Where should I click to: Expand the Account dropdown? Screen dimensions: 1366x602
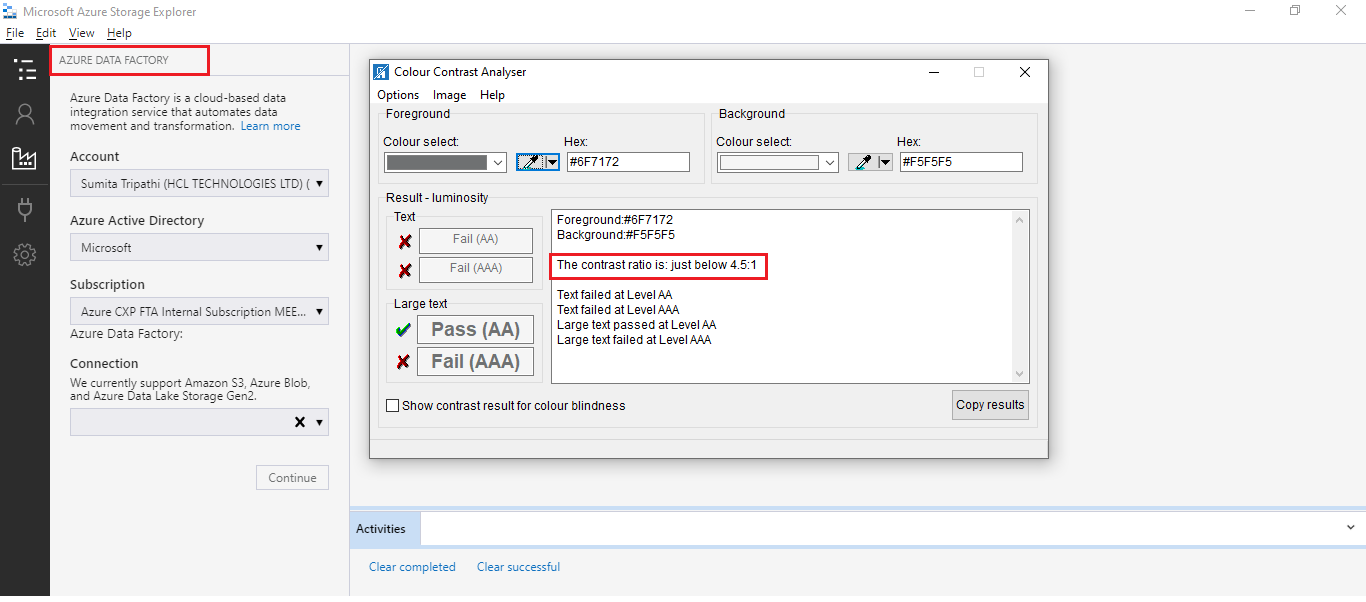point(320,184)
